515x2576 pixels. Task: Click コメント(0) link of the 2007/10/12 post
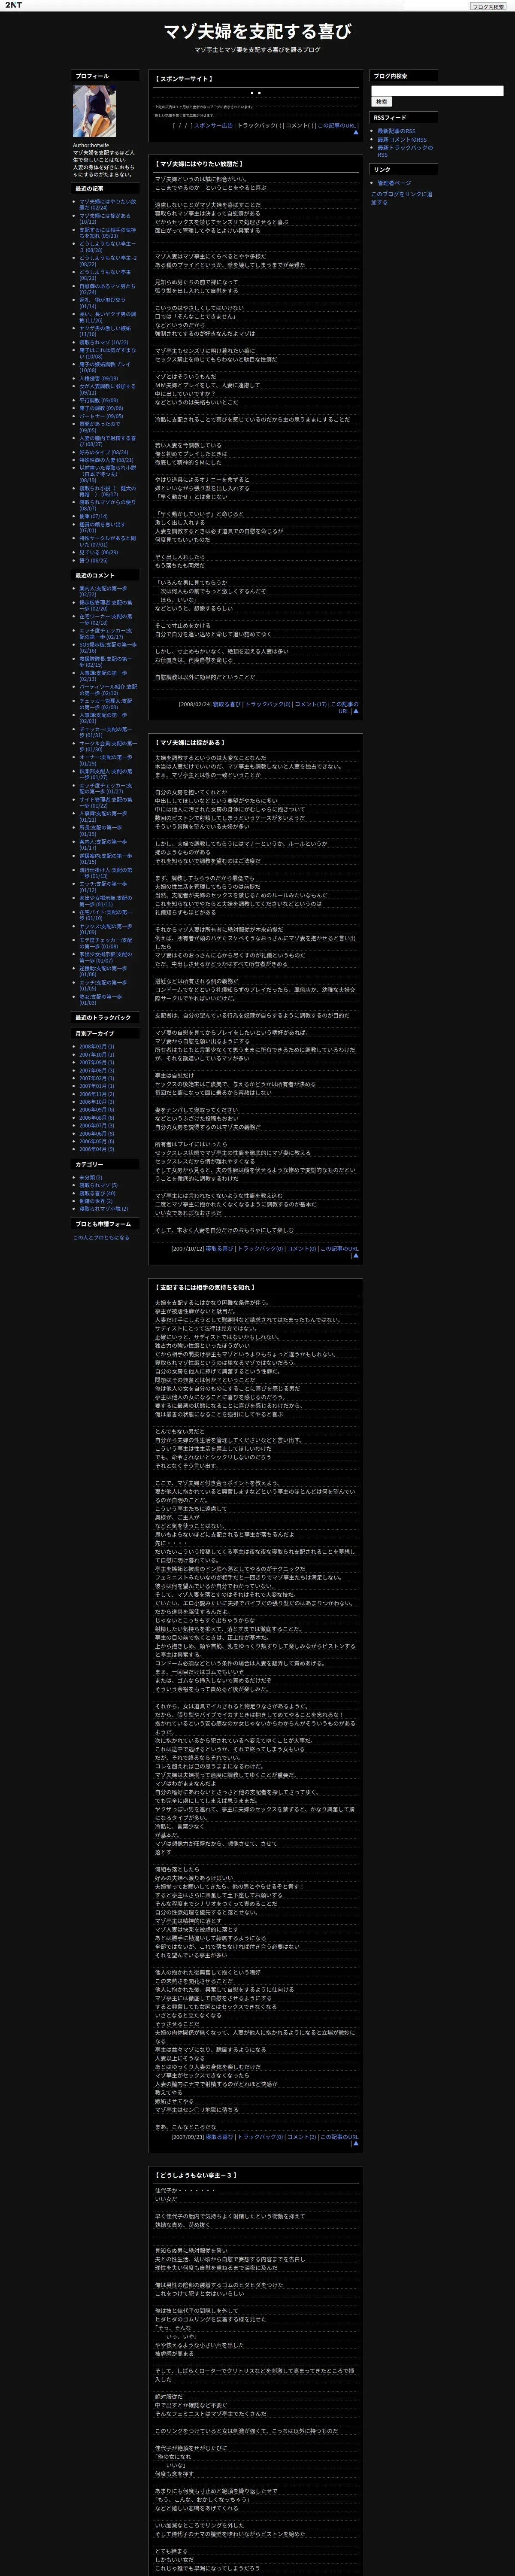coord(302,1248)
